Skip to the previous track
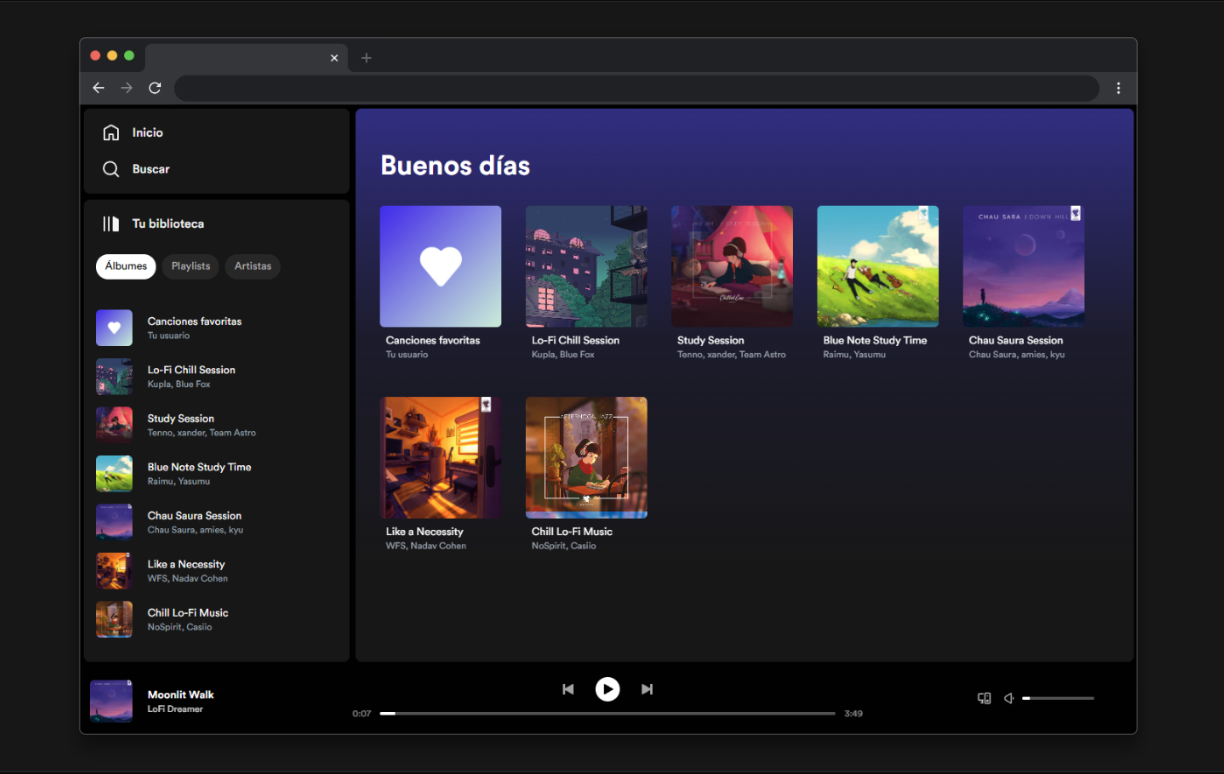This screenshot has width=1224, height=774. click(568, 689)
